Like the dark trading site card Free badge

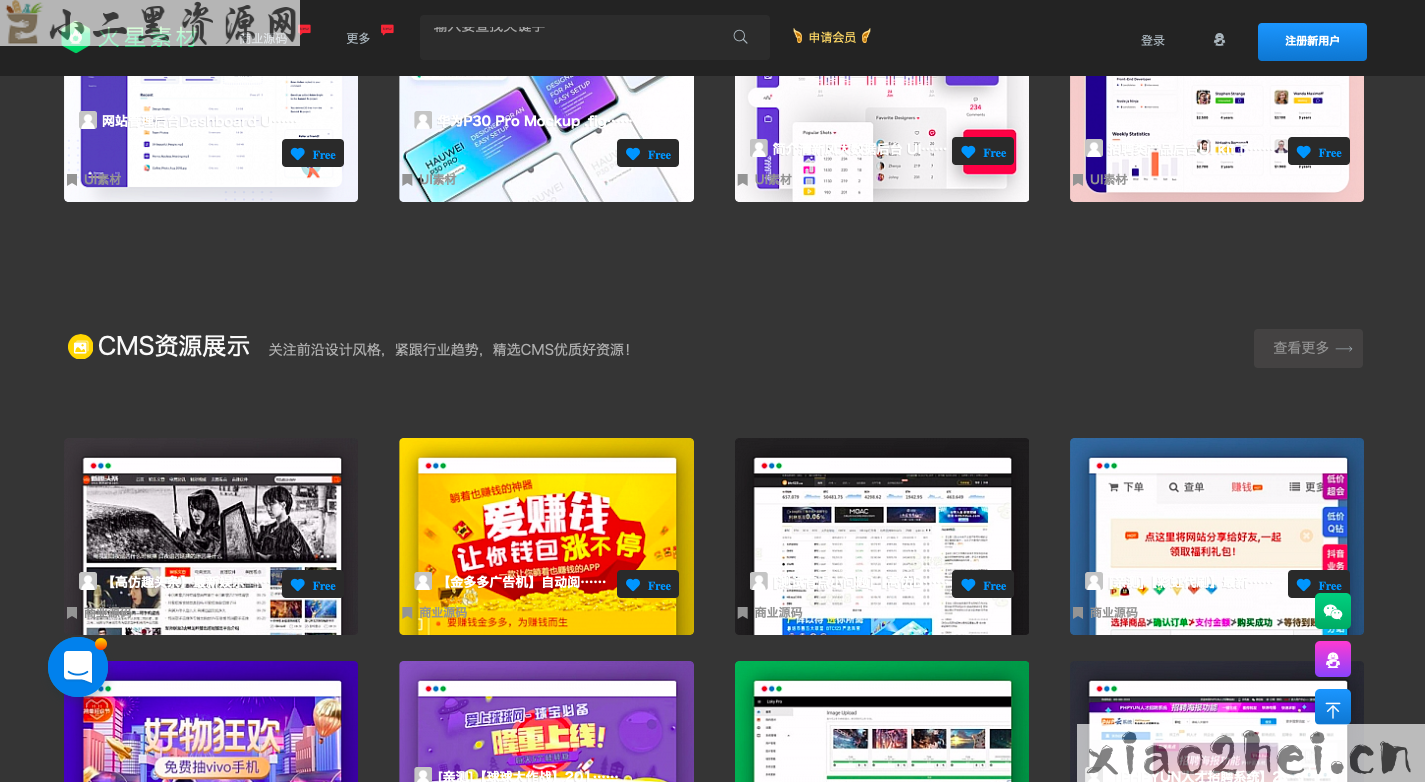coord(983,584)
